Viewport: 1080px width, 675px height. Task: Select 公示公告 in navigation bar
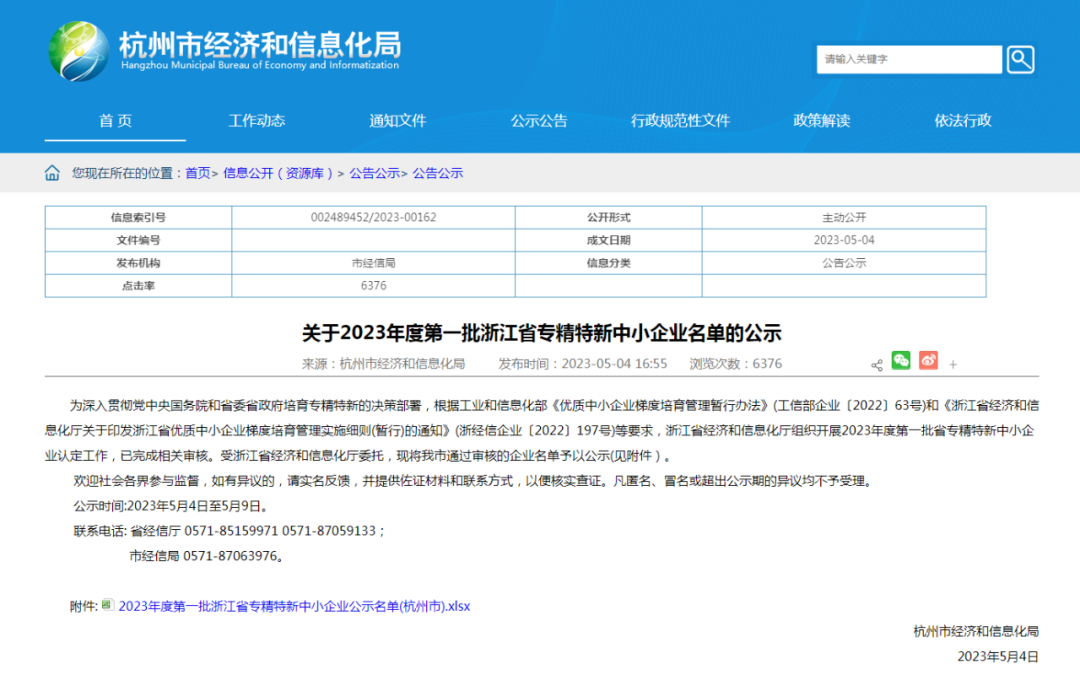tap(539, 121)
